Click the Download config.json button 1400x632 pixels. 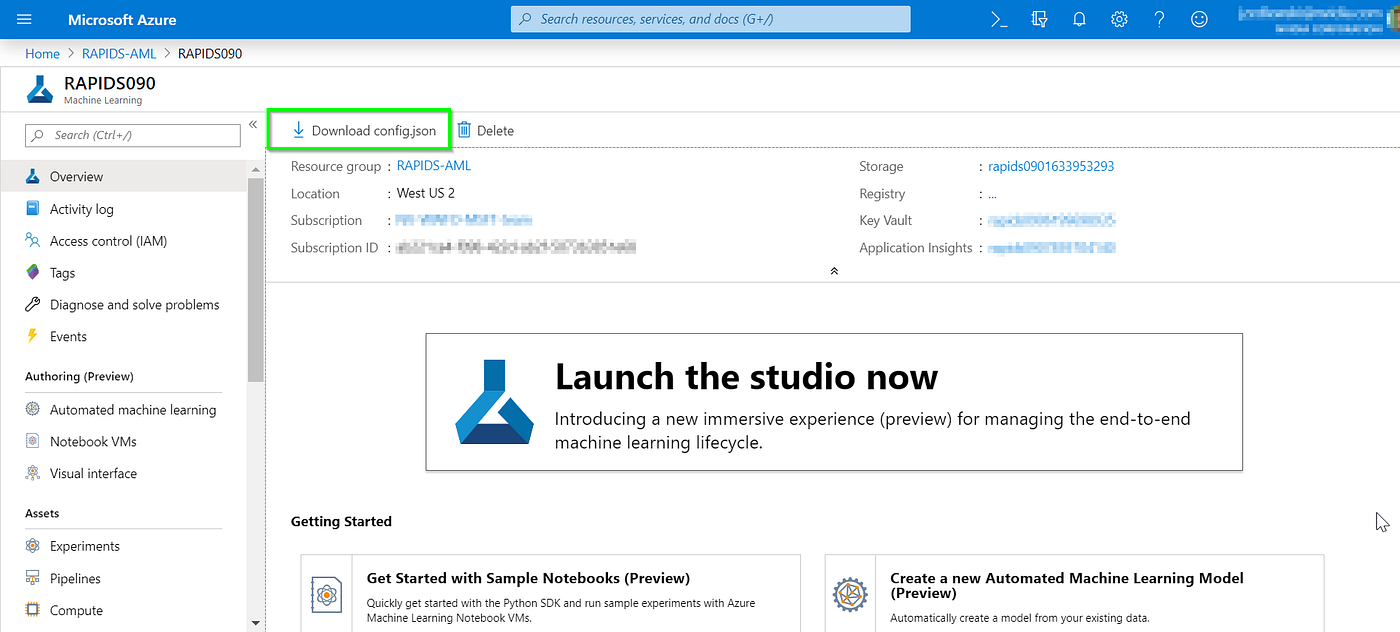[x=359, y=130]
